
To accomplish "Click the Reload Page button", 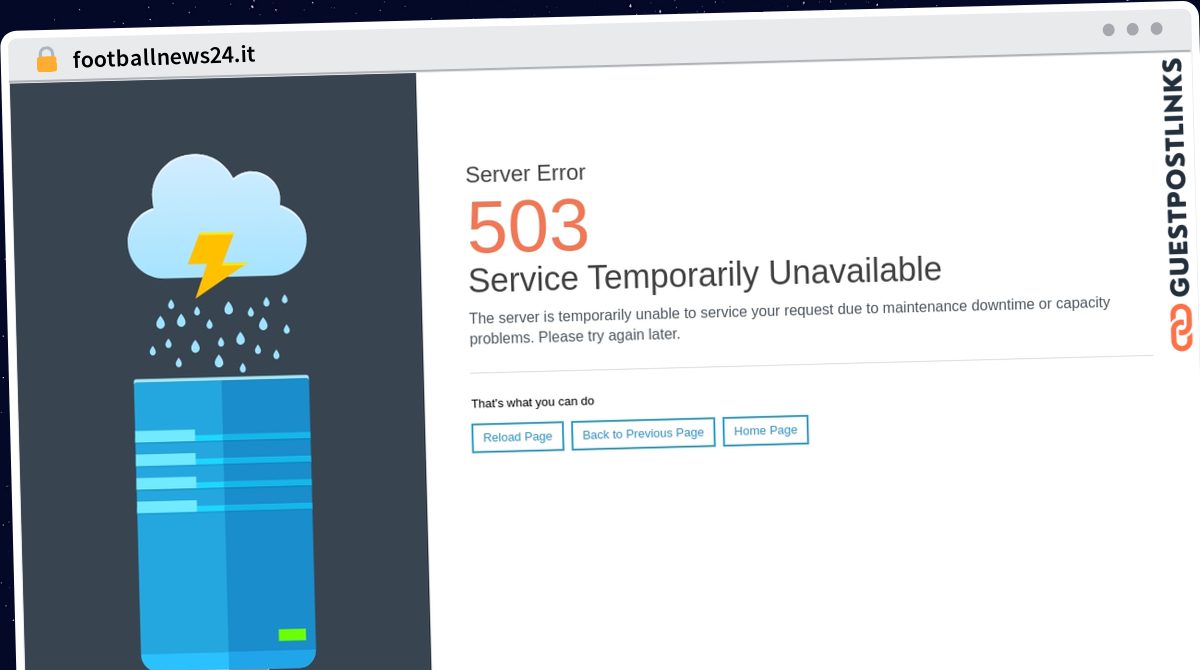I will point(518,437).
